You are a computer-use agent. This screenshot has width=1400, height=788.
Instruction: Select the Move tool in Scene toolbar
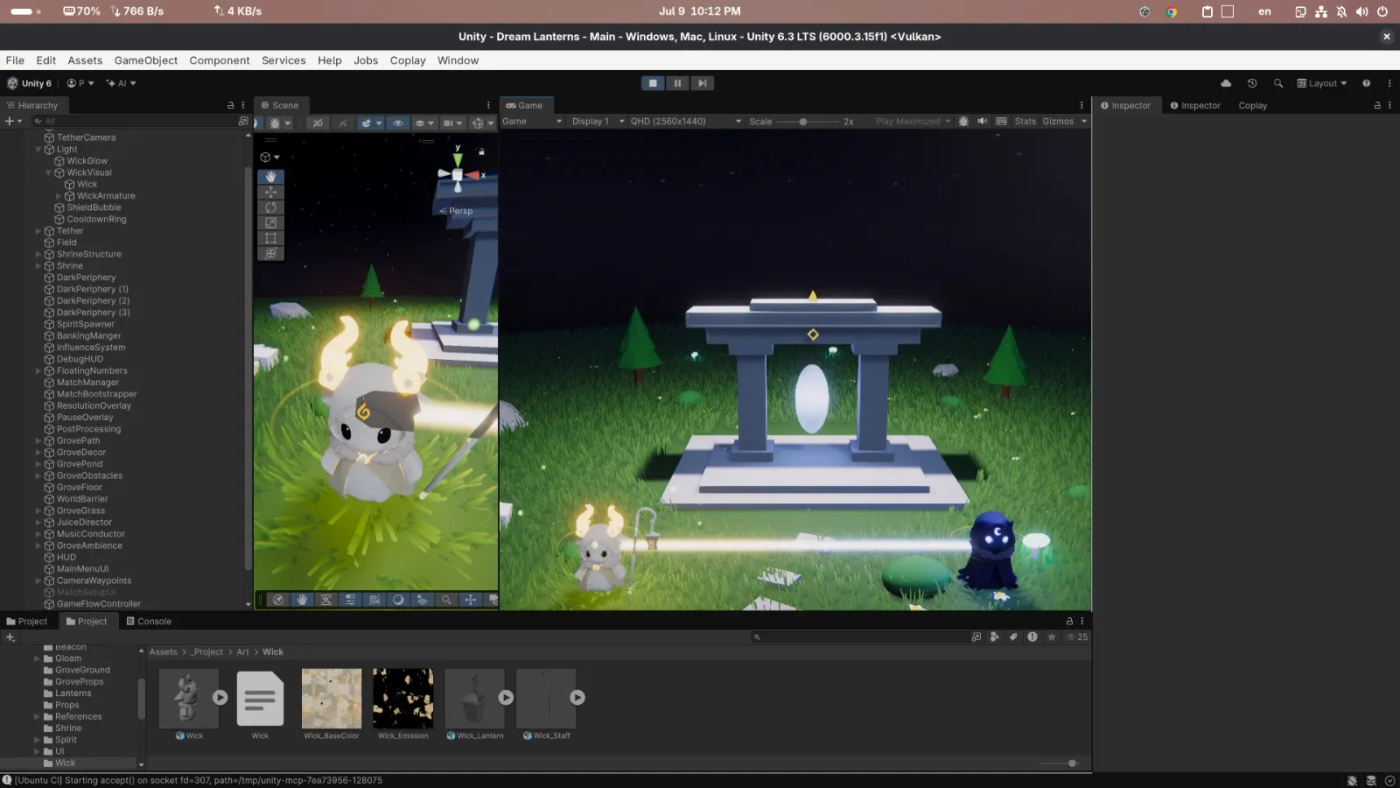pyautogui.click(x=271, y=191)
